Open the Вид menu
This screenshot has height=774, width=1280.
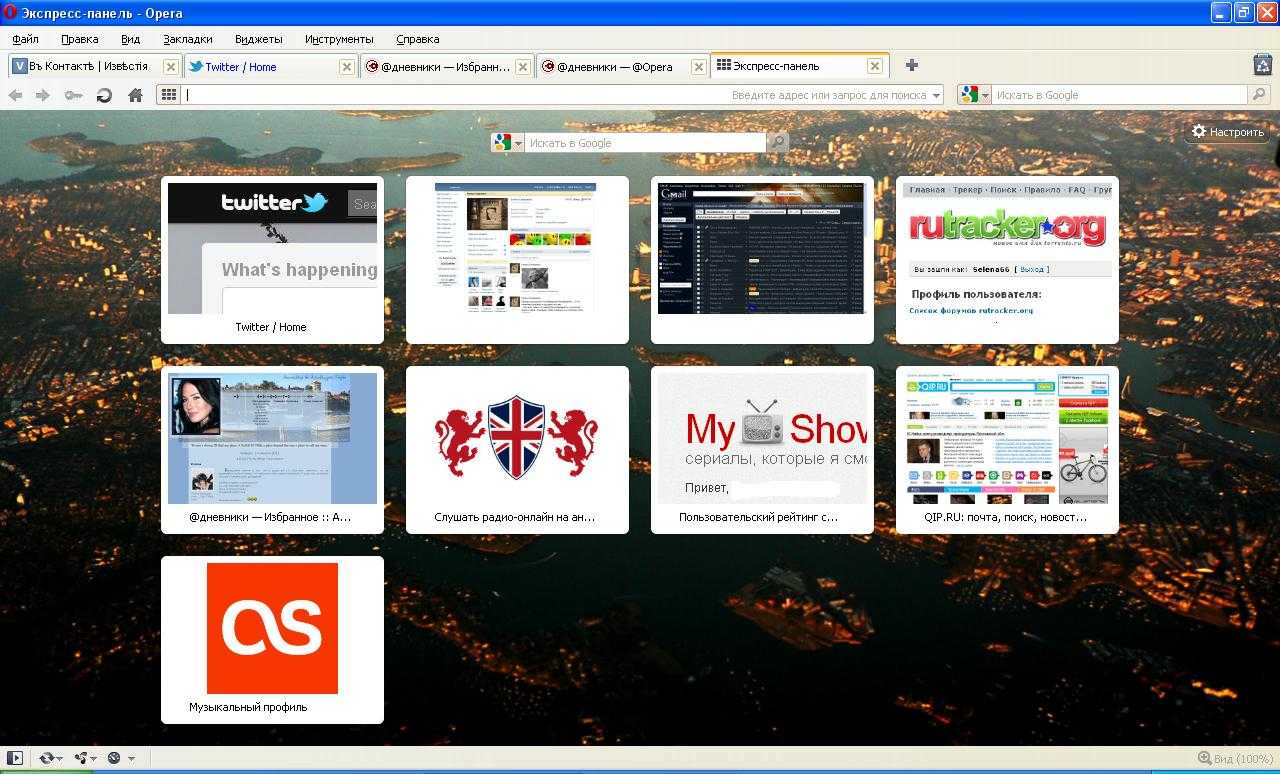click(x=130, y=39)
